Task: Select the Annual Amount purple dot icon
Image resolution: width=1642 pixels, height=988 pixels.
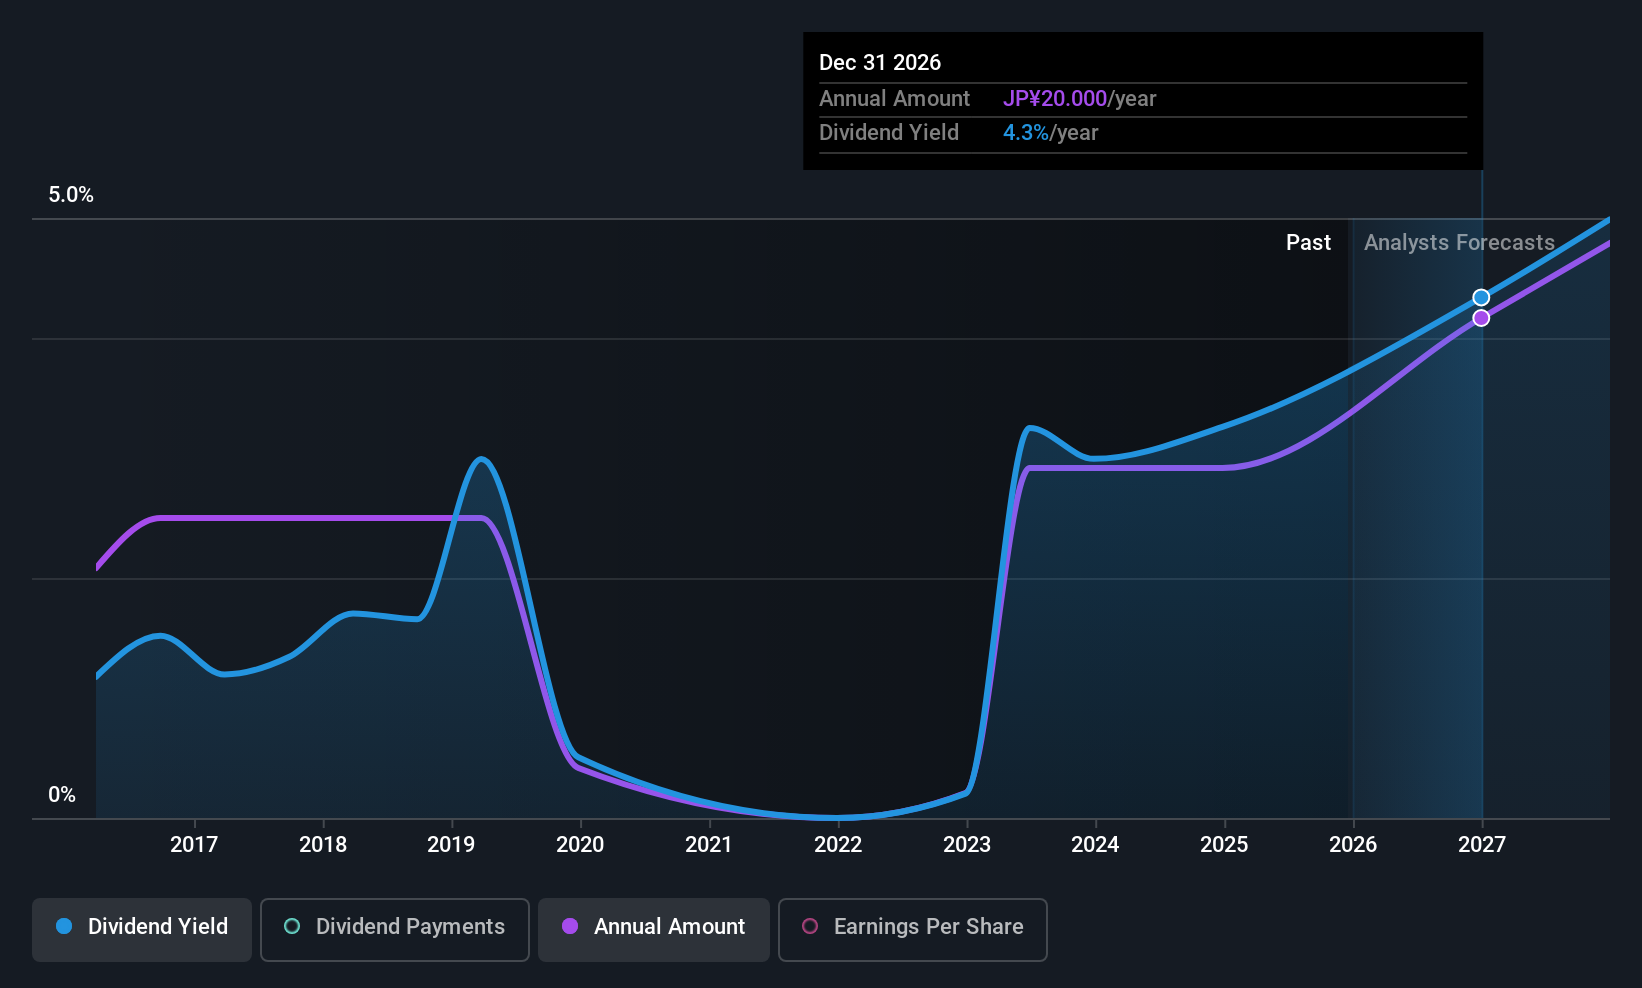Action: tap(569, 927)
